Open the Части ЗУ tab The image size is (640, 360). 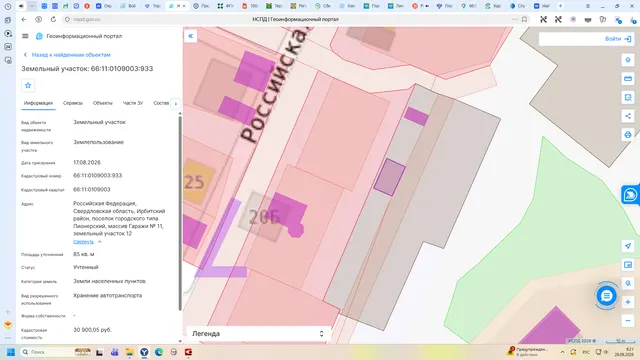[x=133, y=103]
